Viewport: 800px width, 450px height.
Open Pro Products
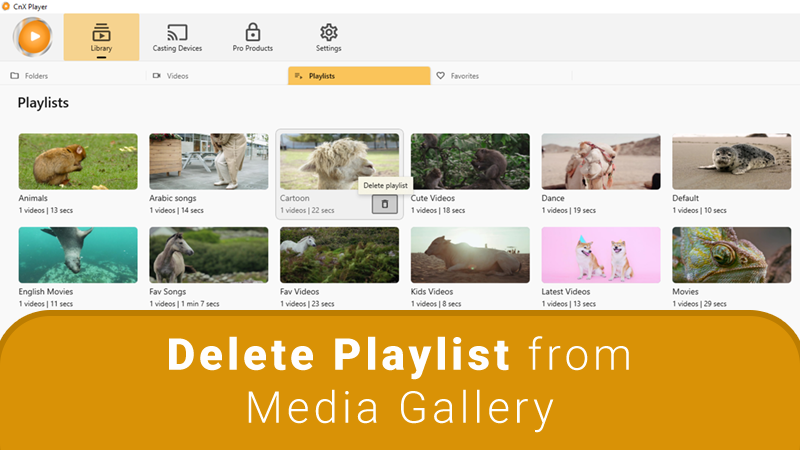253,37
